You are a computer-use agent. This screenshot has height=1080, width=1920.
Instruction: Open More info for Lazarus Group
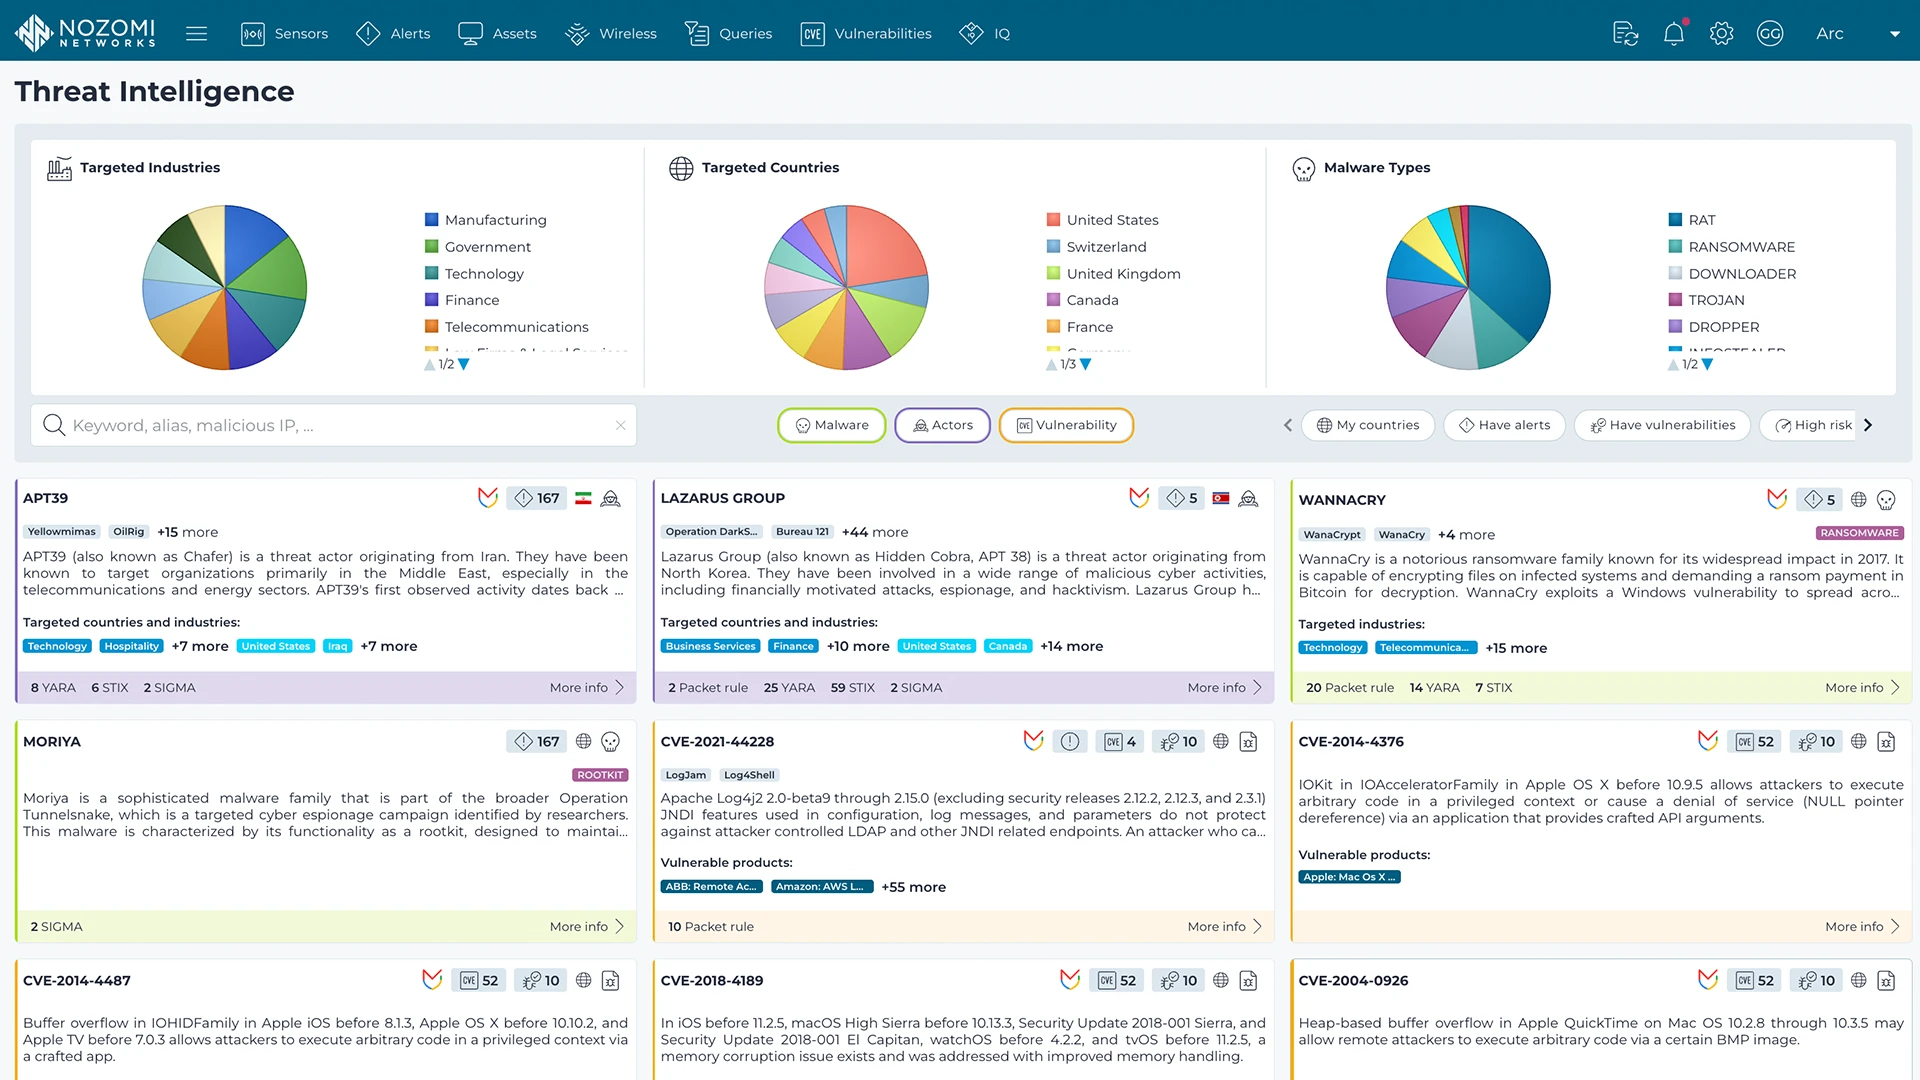(x=1225, y=688)
